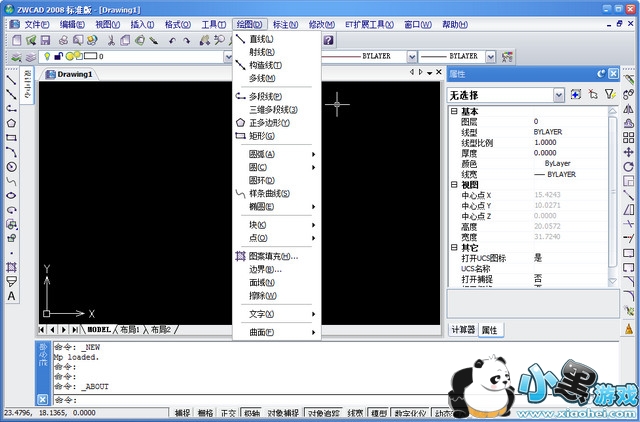Open the 文件(F) menu
Image resolution: width=640 pixels, height=422 pixels.
(37, 24)
